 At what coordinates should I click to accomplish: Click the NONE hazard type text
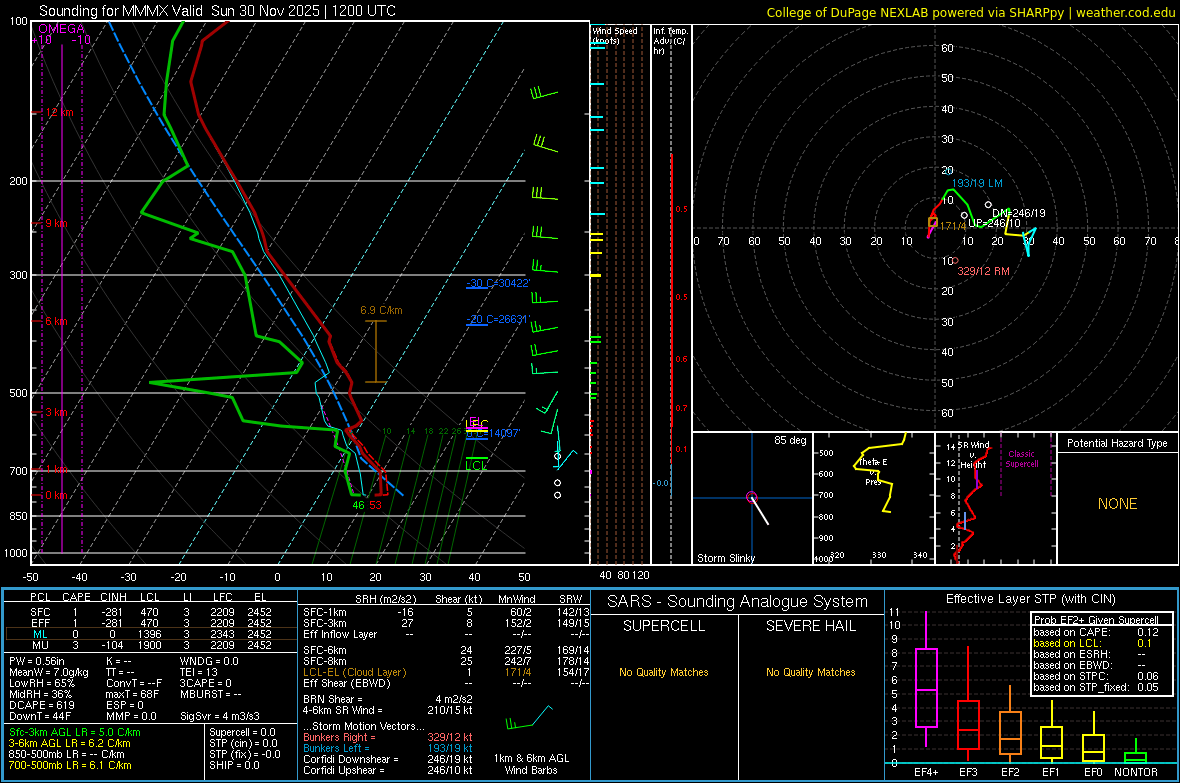coord(1117,504)
